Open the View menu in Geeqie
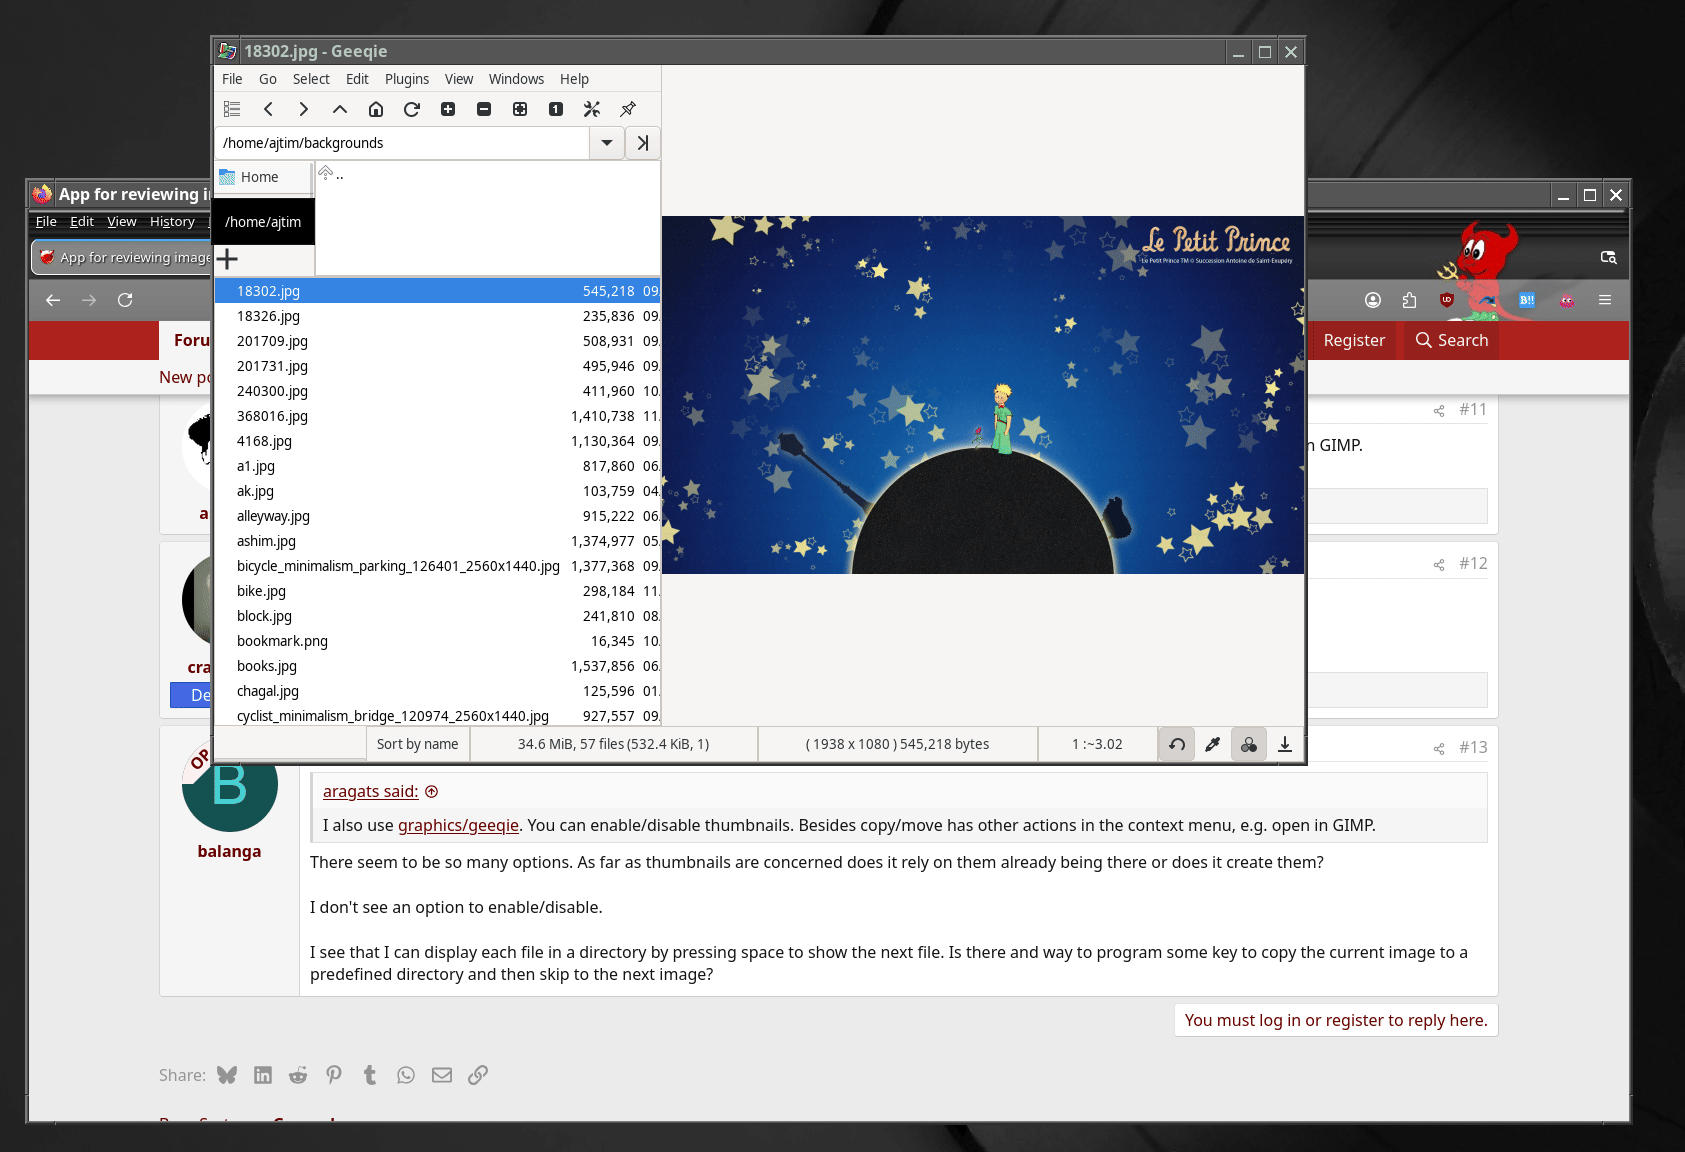Viewport: 1685px width, 1152px height. pos(459,79)
